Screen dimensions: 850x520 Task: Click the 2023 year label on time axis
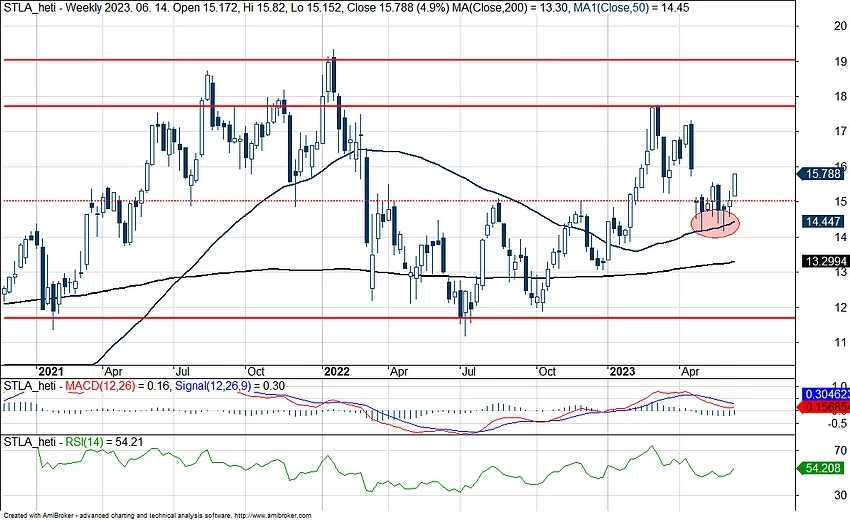coord(622,371)
